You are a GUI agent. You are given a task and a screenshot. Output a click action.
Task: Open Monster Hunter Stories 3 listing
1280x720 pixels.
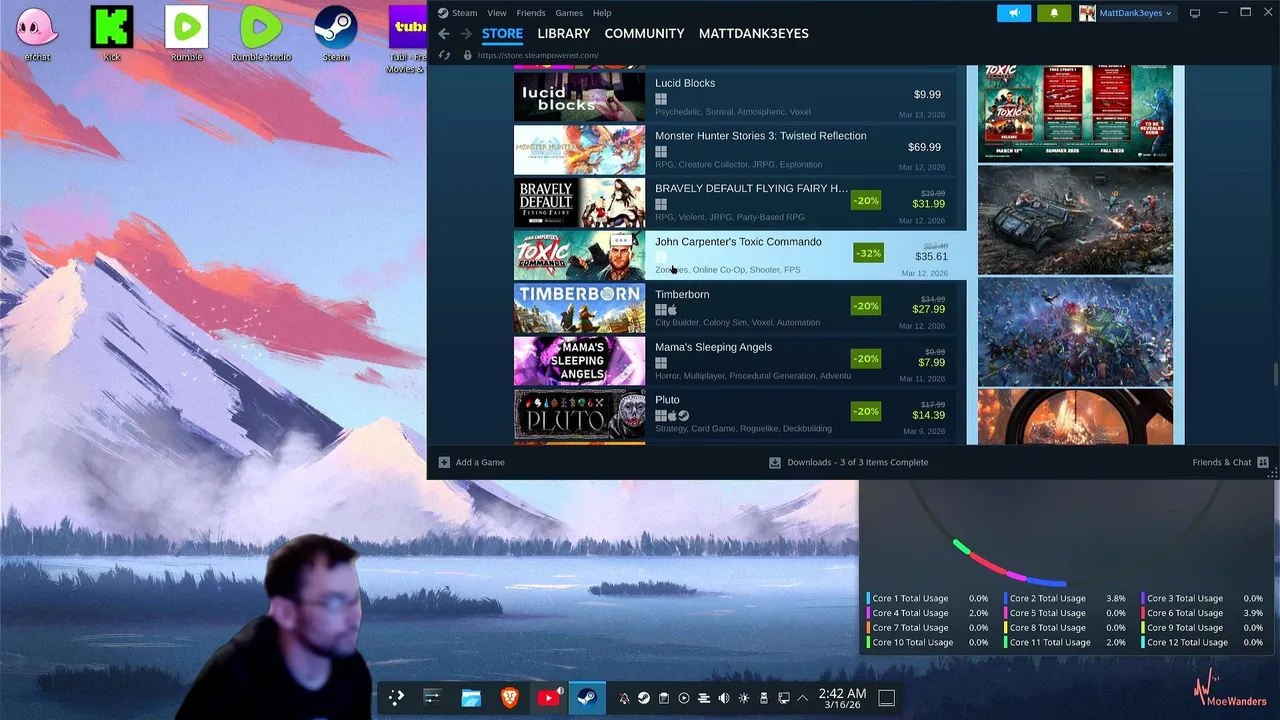[x=740, y=150]
